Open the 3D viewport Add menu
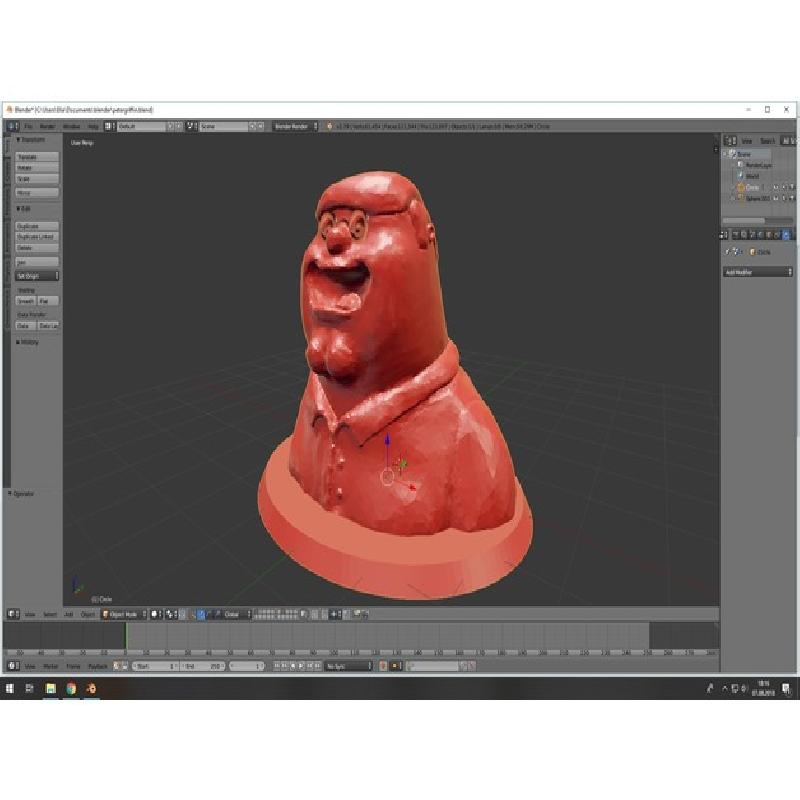Image resolution: width=800 pixels, height=800 pixels. point(69,614)
